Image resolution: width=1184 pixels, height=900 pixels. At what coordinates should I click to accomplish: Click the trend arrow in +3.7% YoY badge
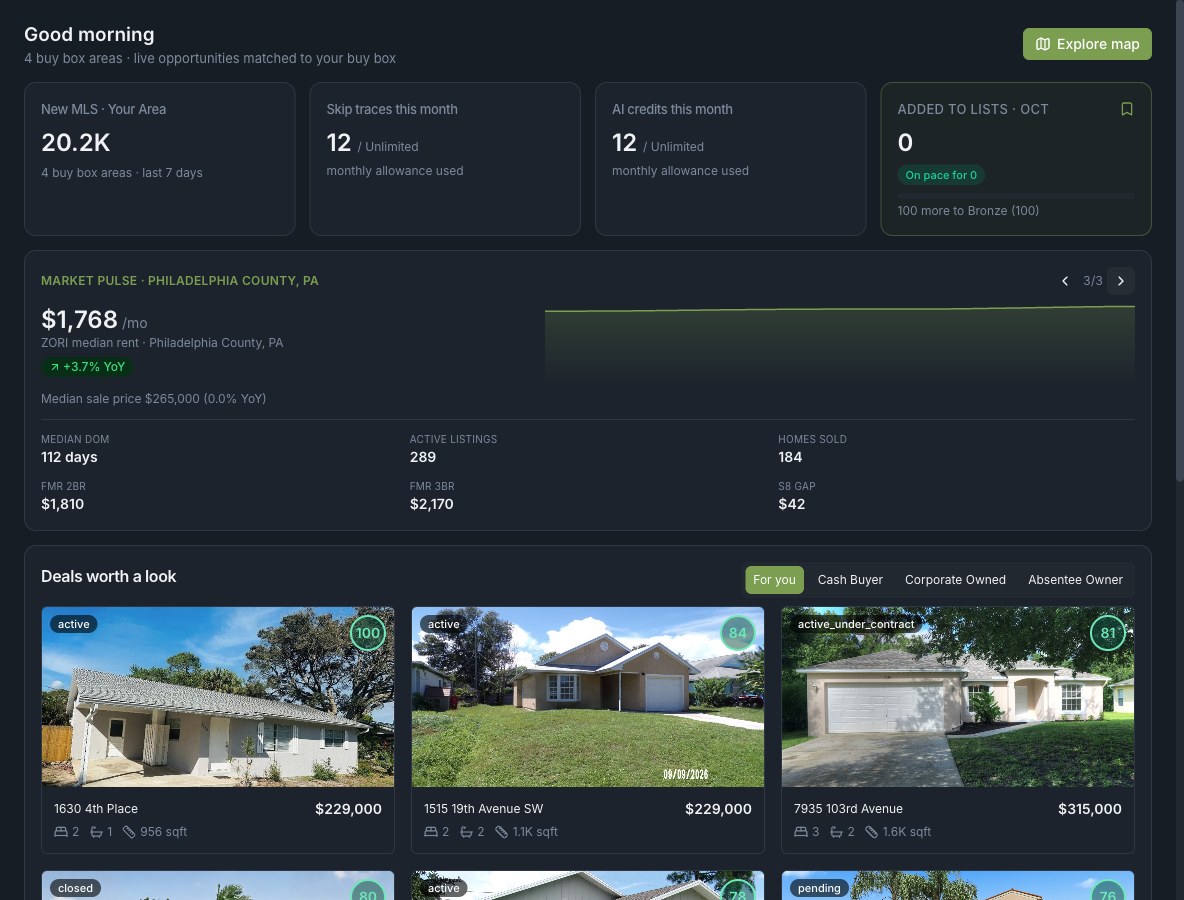(x=54, y=367)
